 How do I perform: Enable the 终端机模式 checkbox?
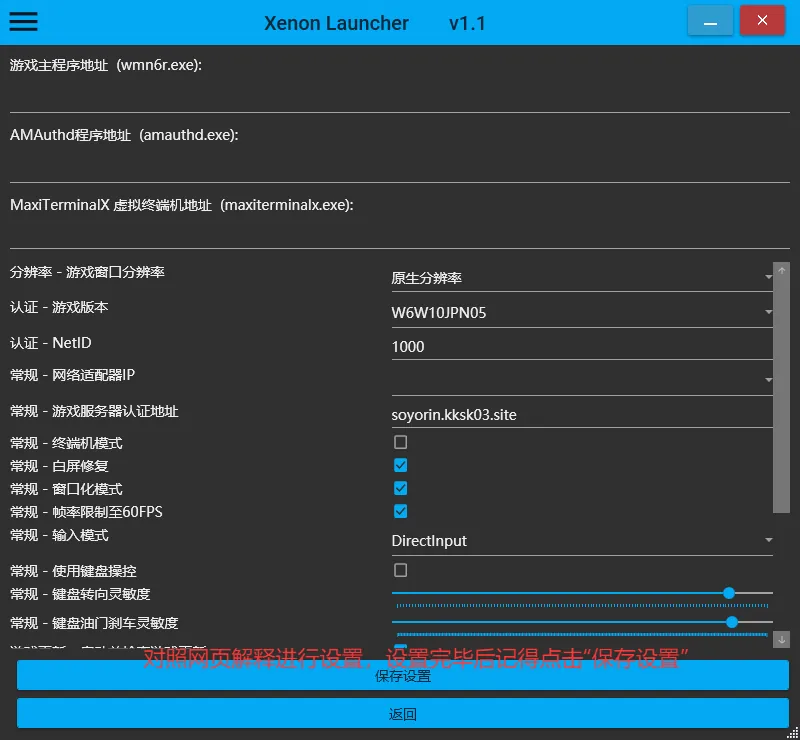click(400, 442)
